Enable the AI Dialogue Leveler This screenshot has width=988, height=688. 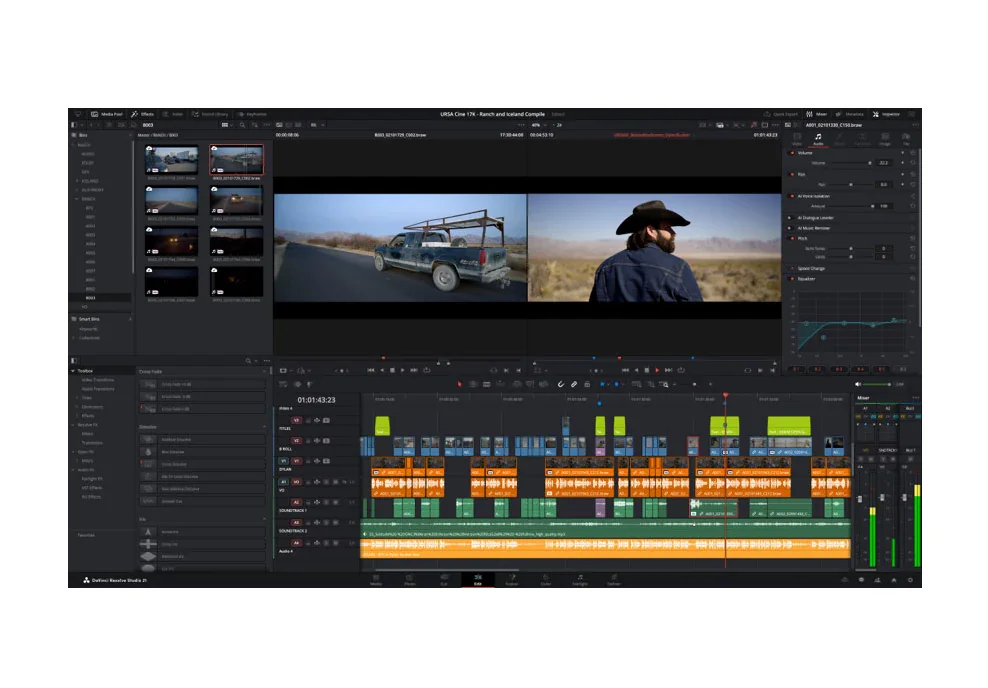pos(790,218)
